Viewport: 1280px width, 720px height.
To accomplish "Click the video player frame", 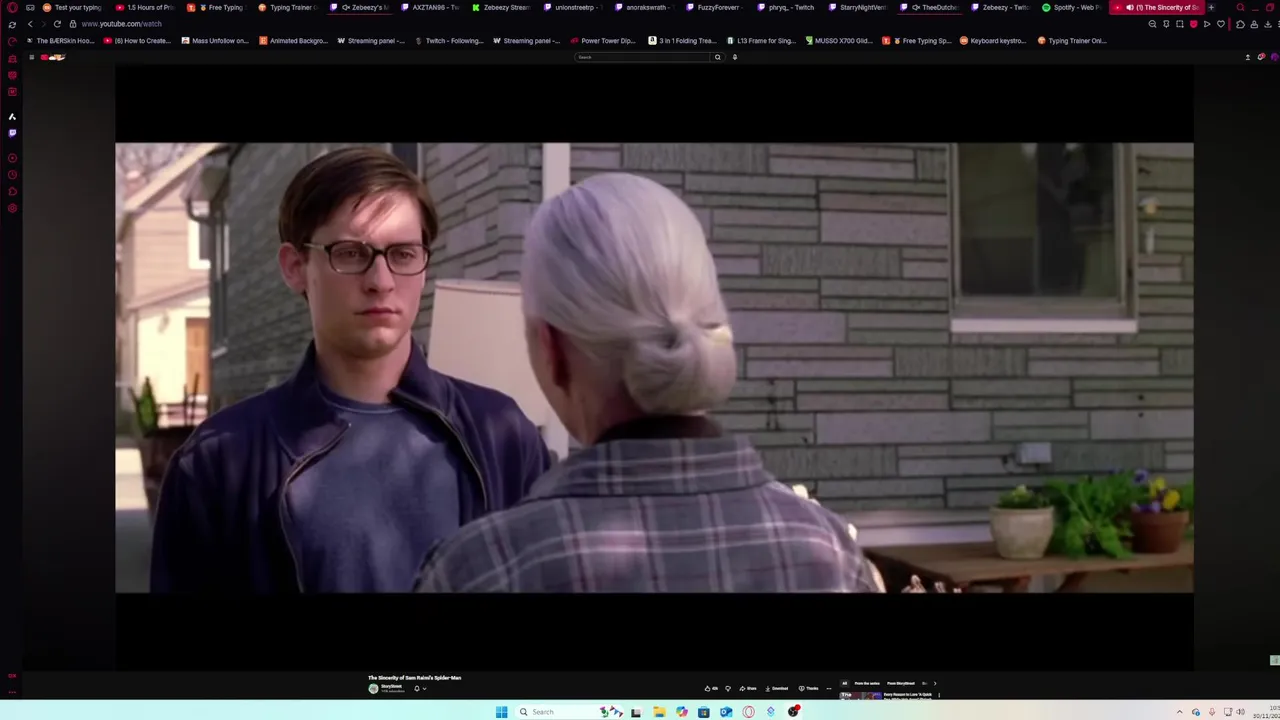I will [654, 368].
